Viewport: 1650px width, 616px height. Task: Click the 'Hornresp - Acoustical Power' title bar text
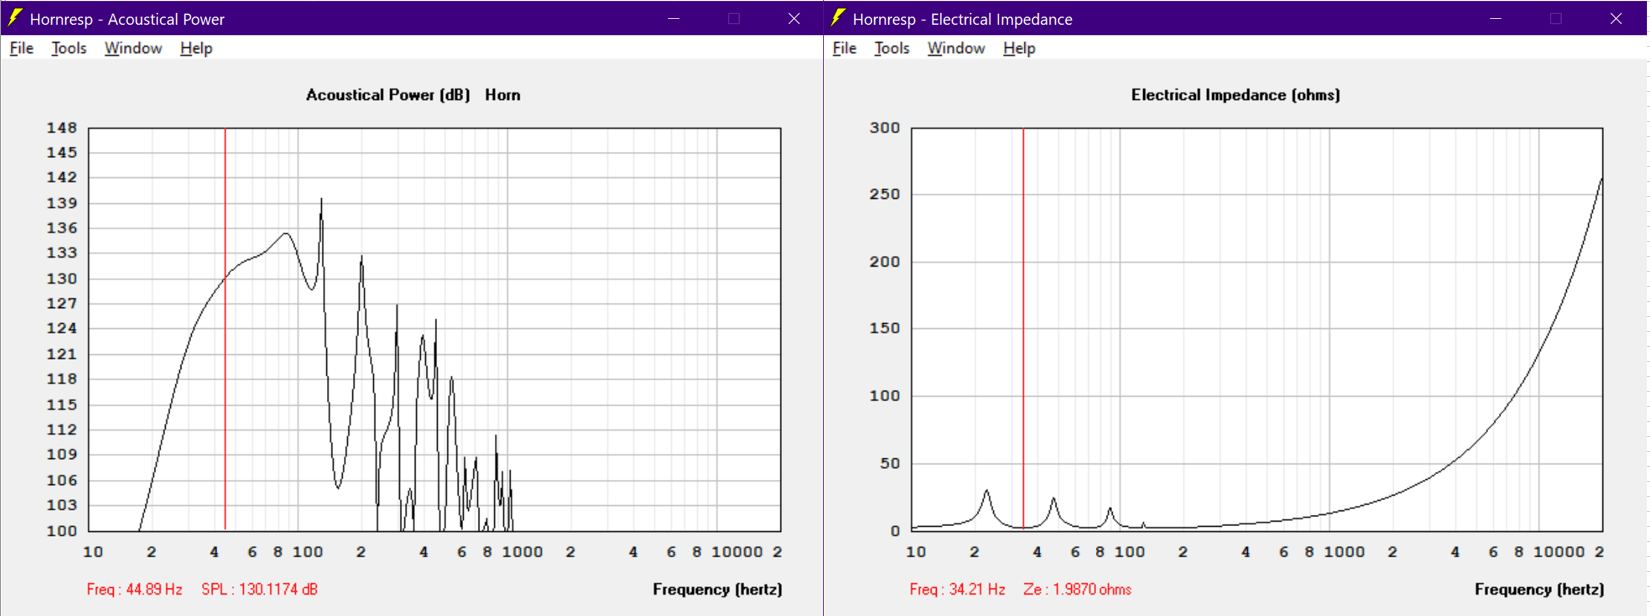pyautogui.click(x=127, y=19)
